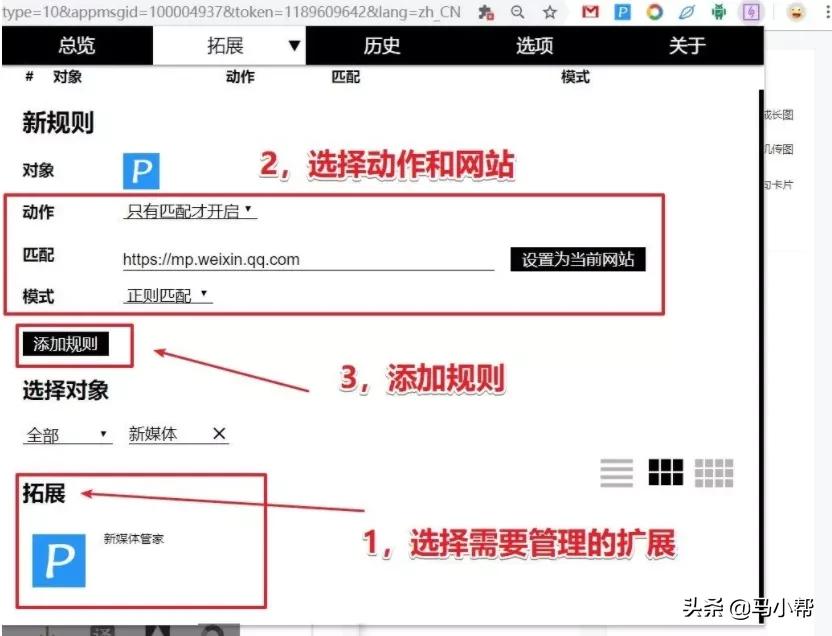Open the profile avatar in browser toolbar

pyautogui.click(x=795, y=12)
